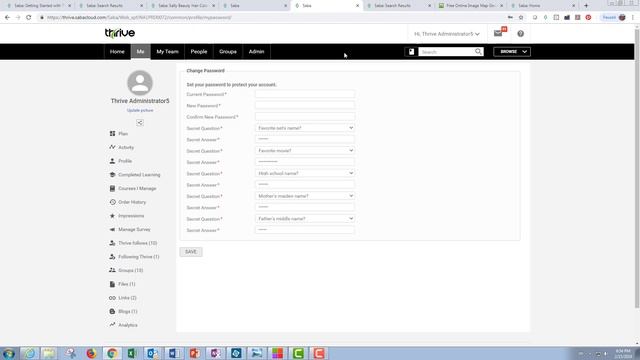Click the Confirm New Password input field
The width and height of the screenshot is (640, 360).
point(305,117)
